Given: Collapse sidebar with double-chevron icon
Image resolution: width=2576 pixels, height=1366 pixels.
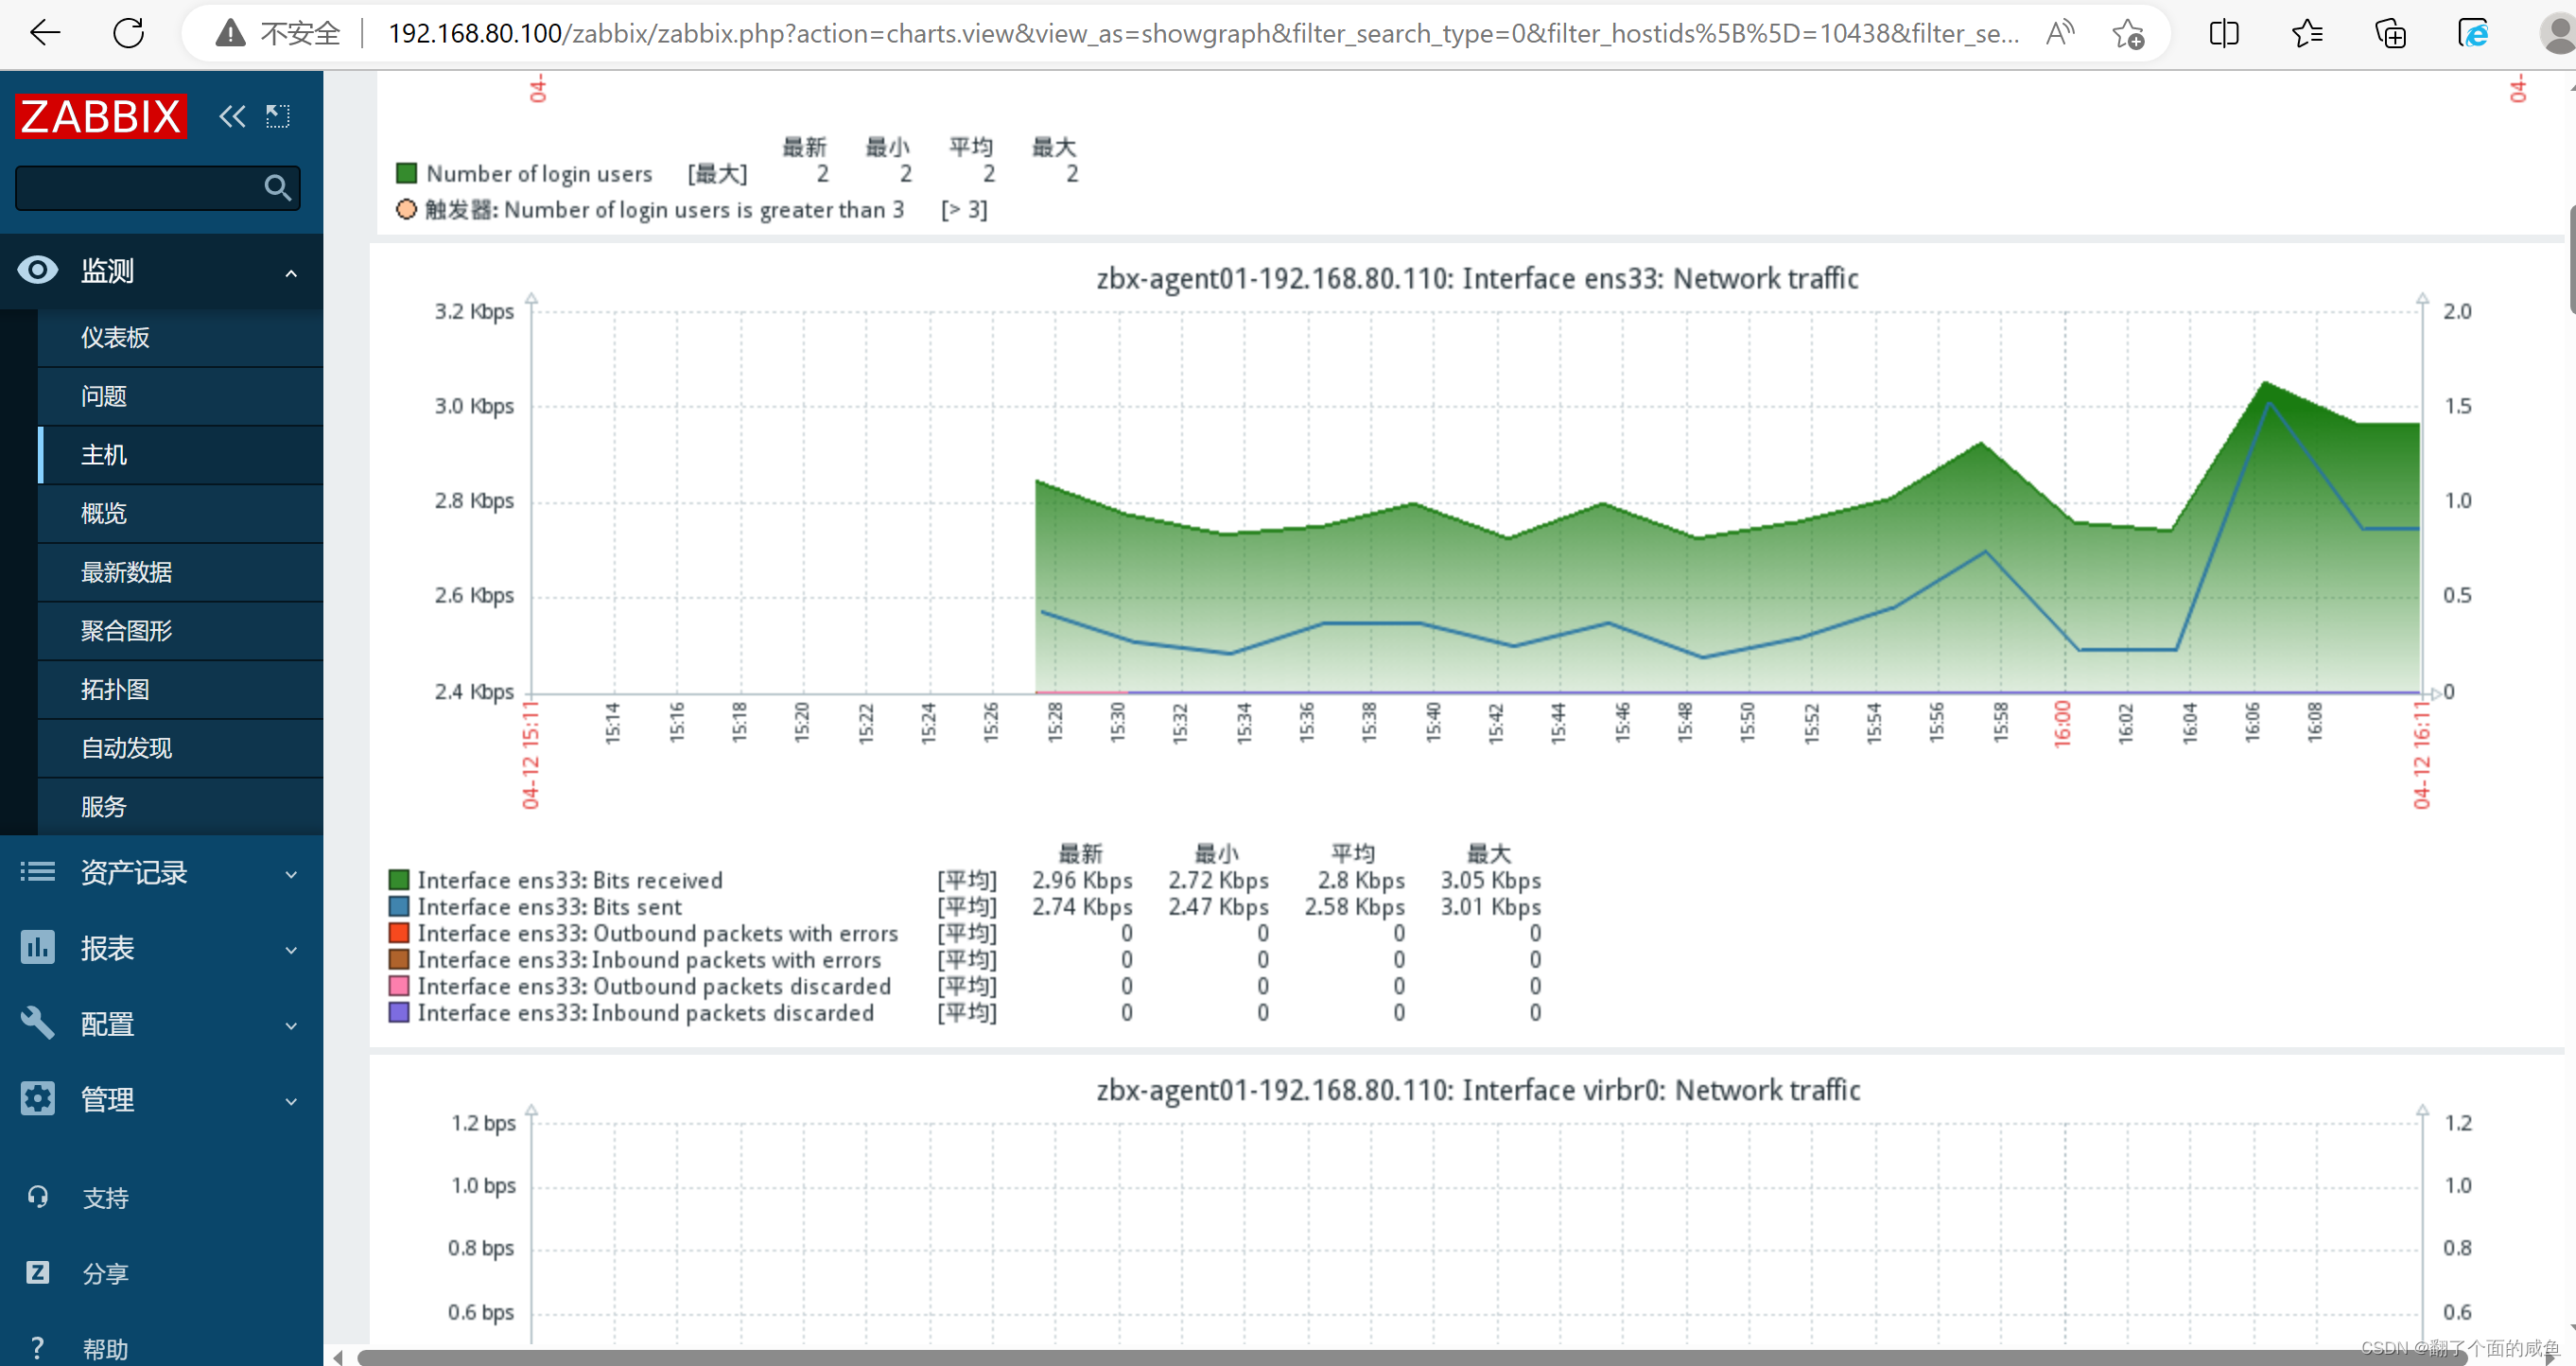Looking at the screenshot, I should click(x=232, y=117).
